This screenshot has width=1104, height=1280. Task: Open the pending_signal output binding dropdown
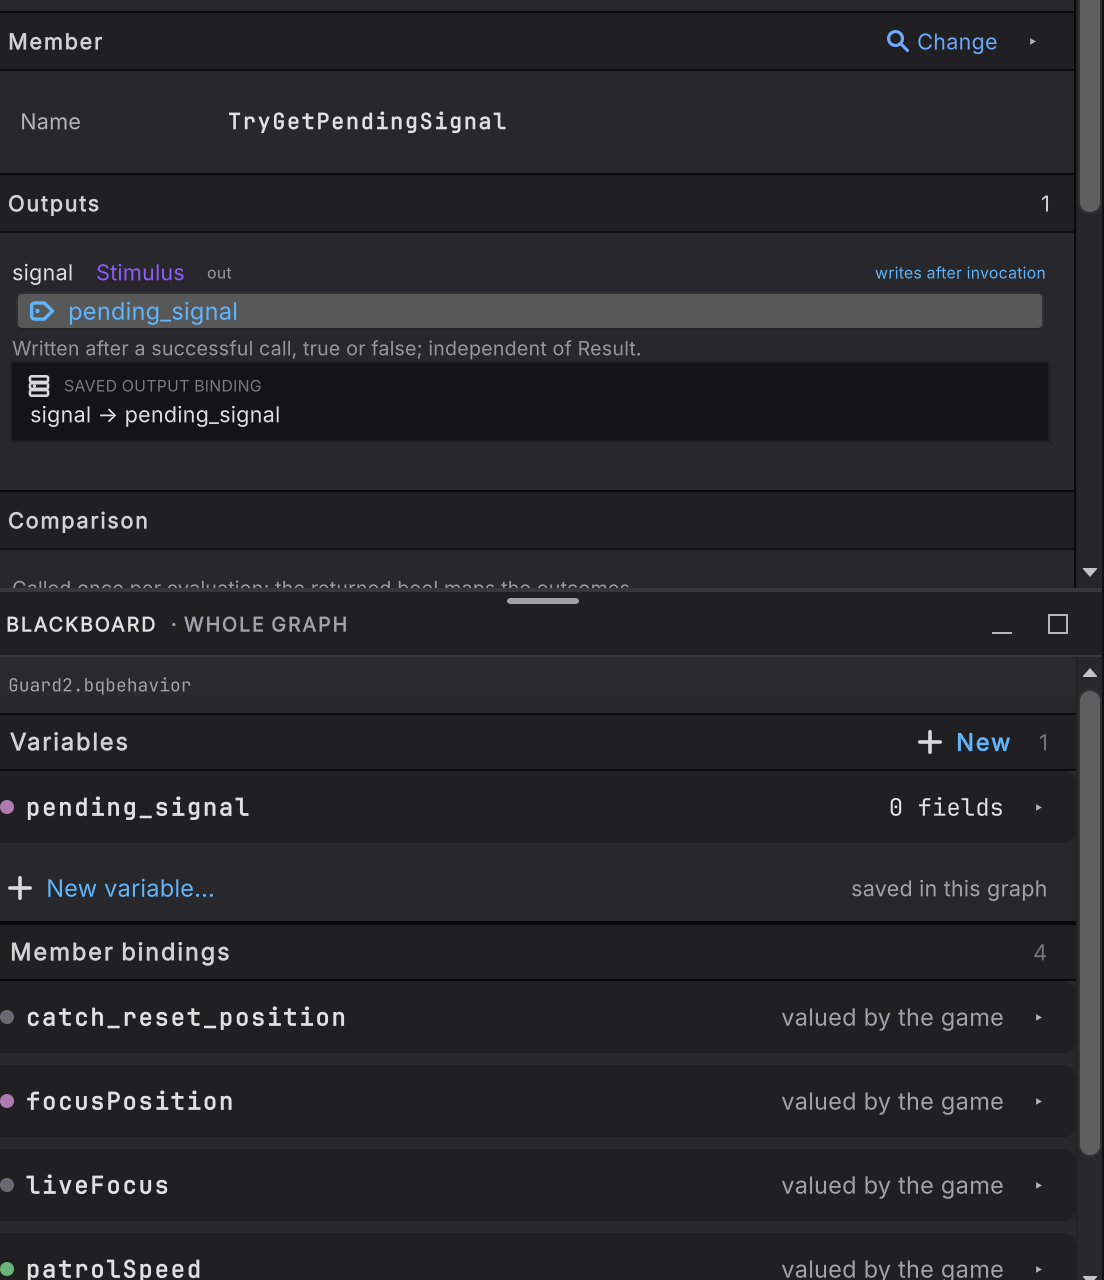[530, 311]
